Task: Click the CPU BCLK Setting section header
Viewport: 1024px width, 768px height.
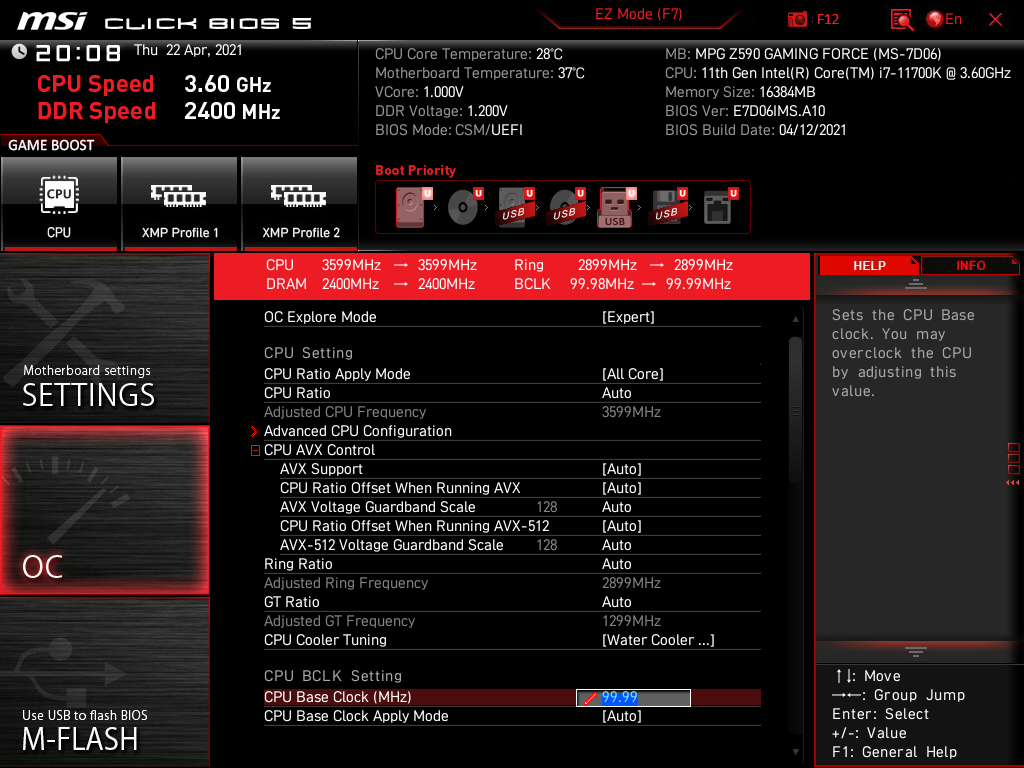Action: (x=332, y=676)
